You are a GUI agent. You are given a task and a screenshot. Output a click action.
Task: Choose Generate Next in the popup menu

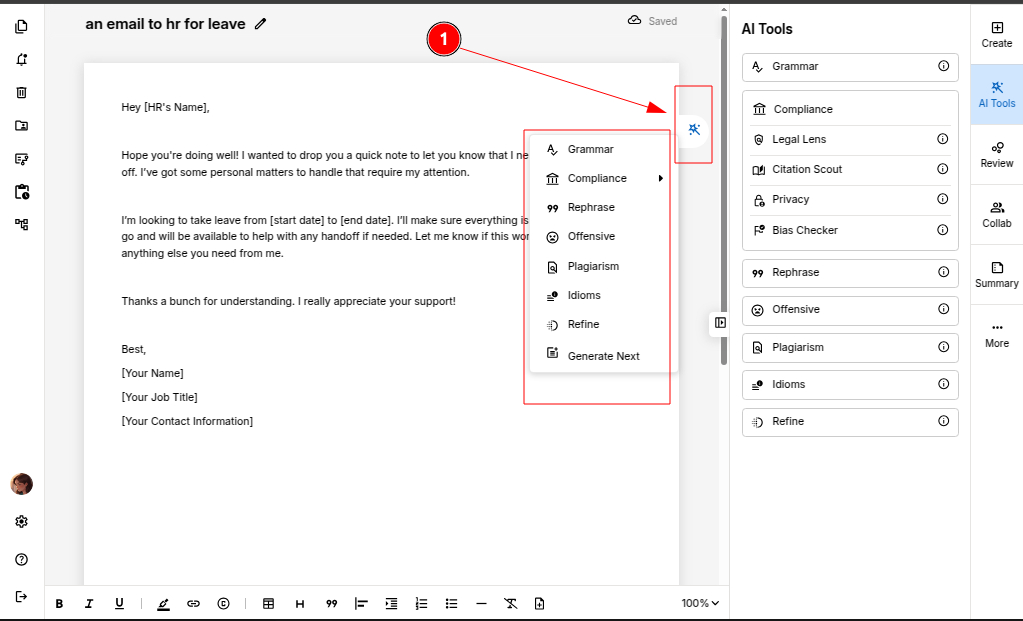pyautogui.click(x=603, y=356)
